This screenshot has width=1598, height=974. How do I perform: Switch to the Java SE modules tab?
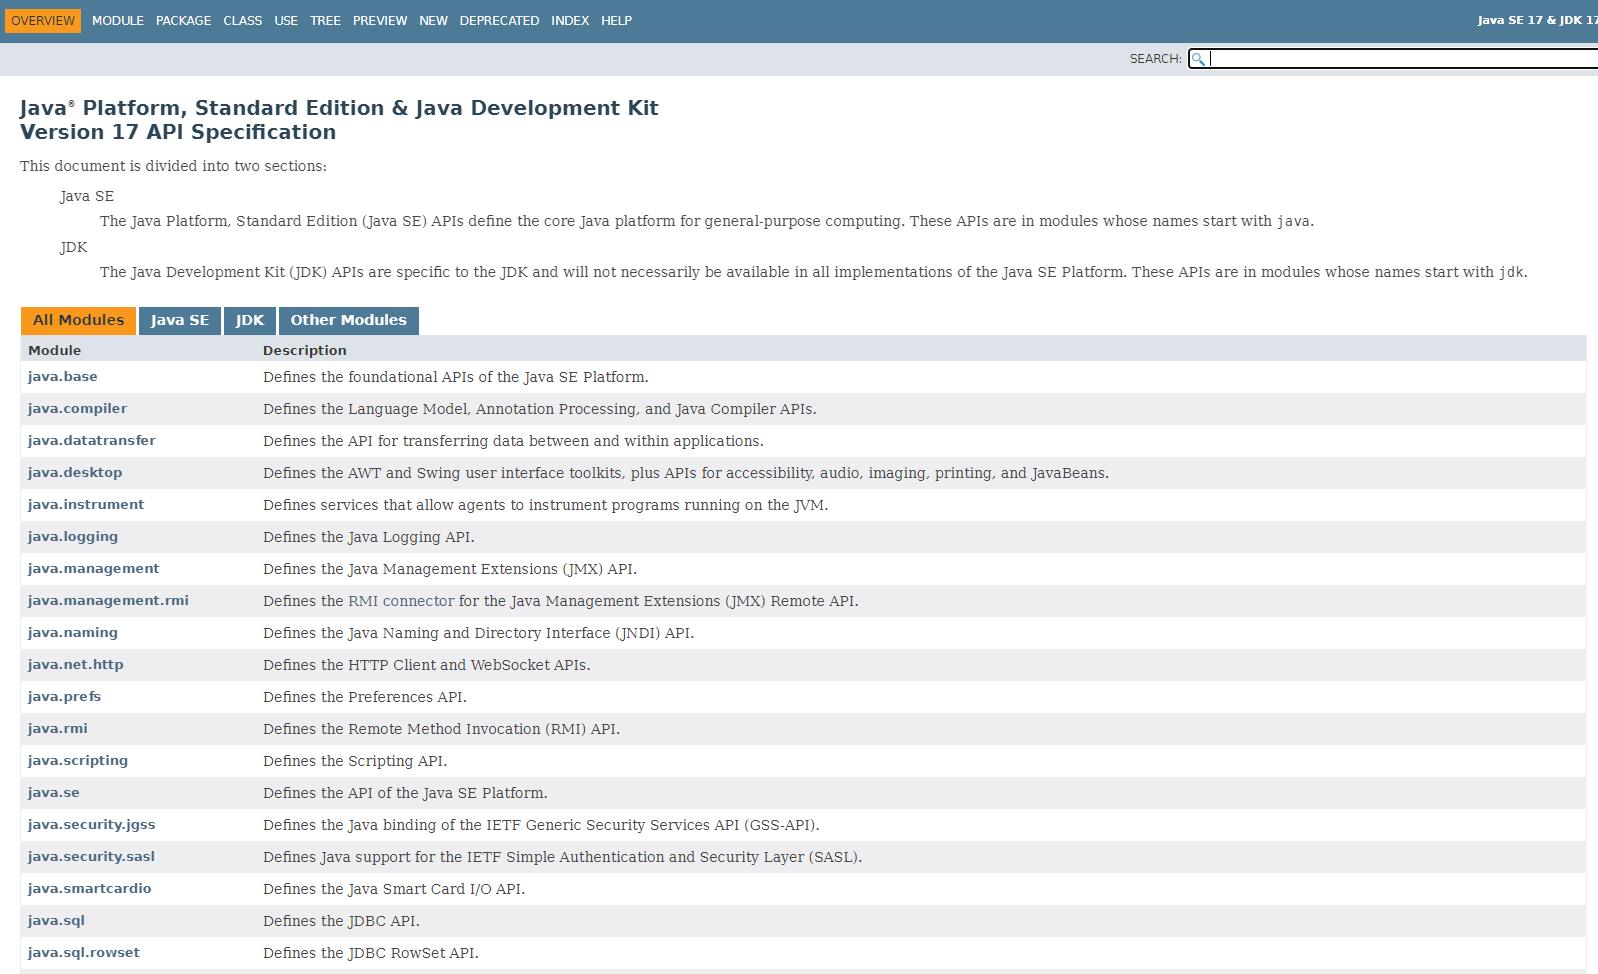[x=180, y=320]
